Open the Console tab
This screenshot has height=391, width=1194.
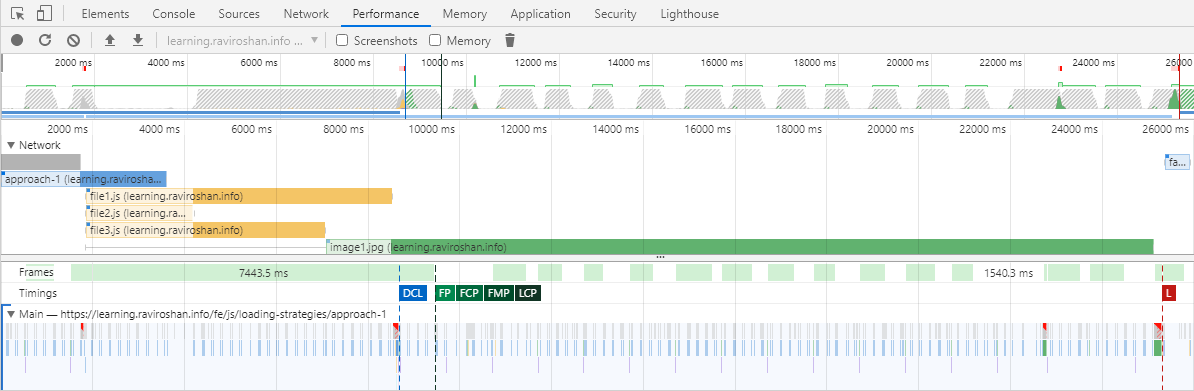pyautogui.click(x=174, y=14)
